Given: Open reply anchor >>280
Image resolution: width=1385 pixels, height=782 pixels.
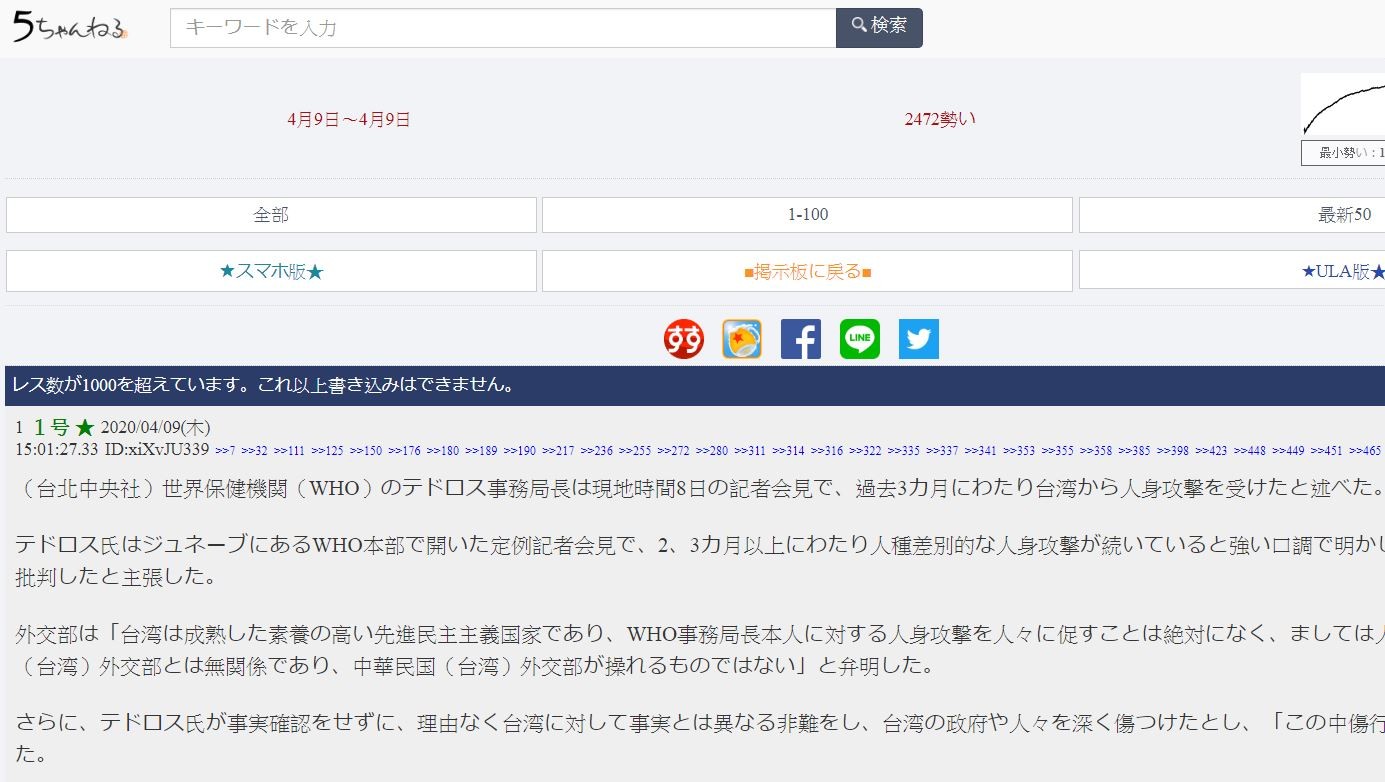Looking at the screenshot, I should pos(712,450).
